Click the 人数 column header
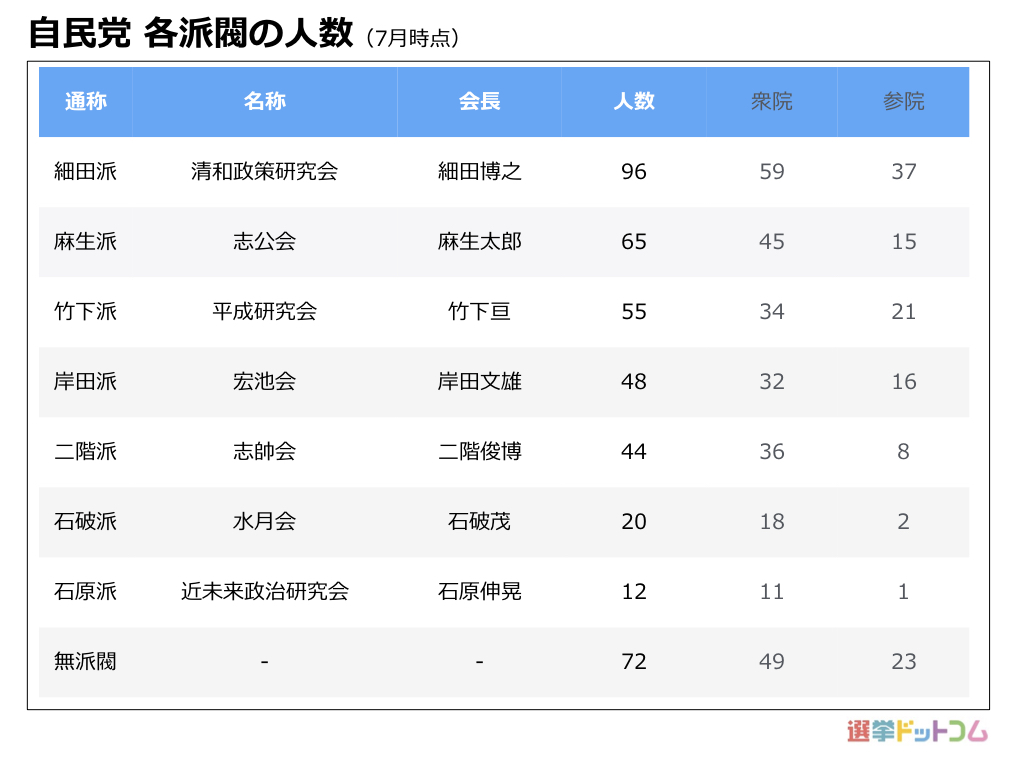This screenshot has height=768, width=1024. pyautogui.click(x=634, y=101)
